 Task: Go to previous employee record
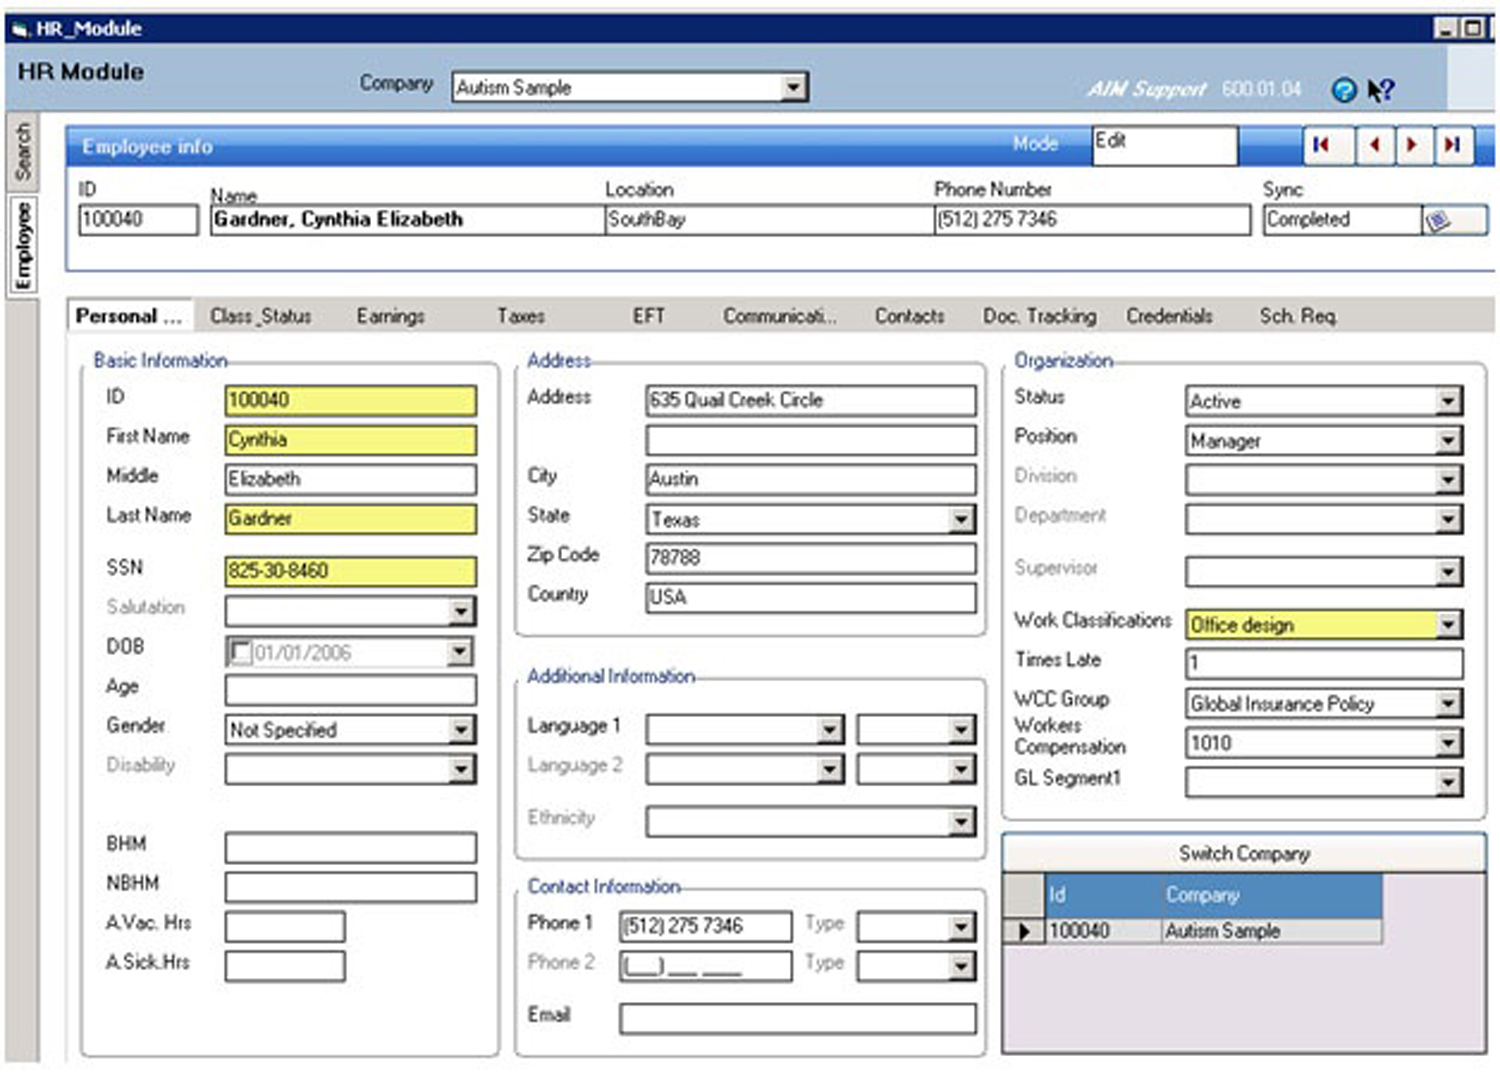(1375, 146)
